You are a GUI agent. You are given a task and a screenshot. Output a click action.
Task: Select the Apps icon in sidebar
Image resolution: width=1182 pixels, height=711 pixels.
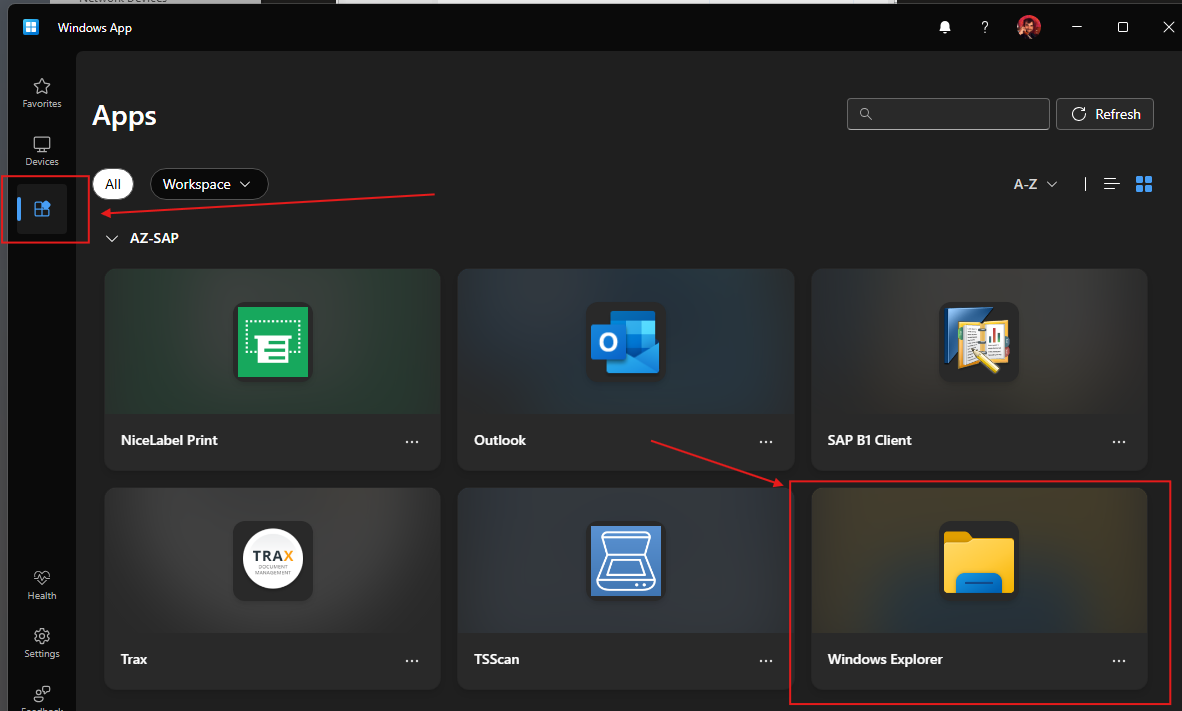[42, 209]
